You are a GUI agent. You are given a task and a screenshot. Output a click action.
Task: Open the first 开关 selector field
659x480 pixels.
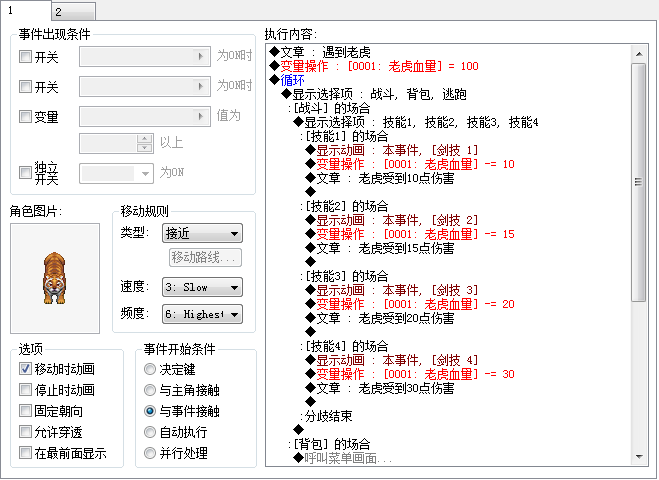pos(145,56)
